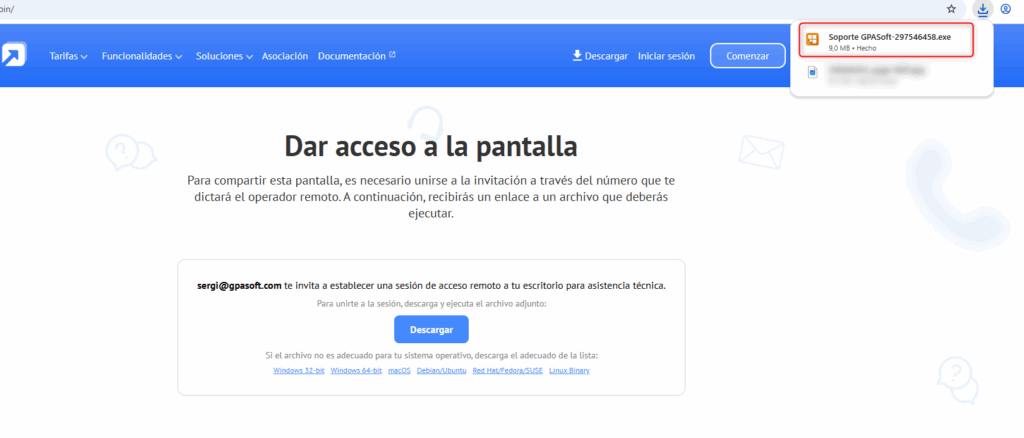This screenshot has width=1024, height=438.
Task: Click the Iniciar sesión link
Action: (668, 56)
